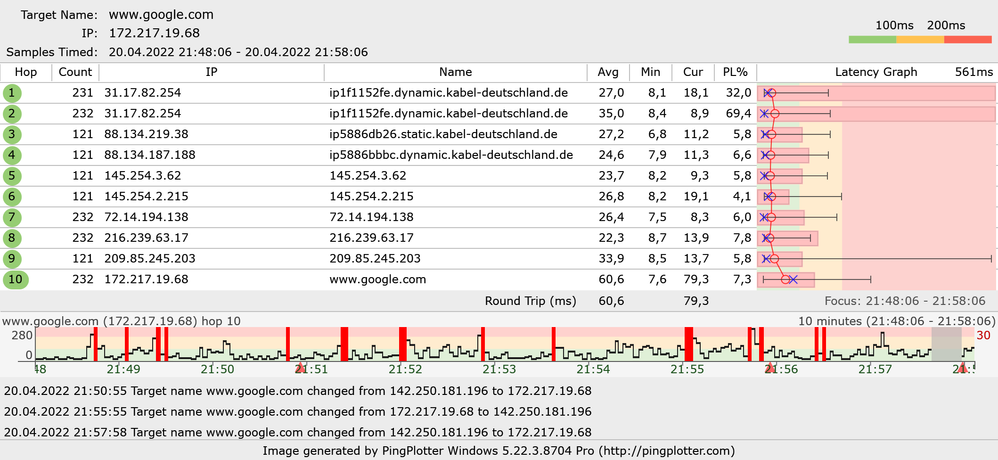Click the red 200ms legend swatch
998x460 pixels.
pos(968,39)
